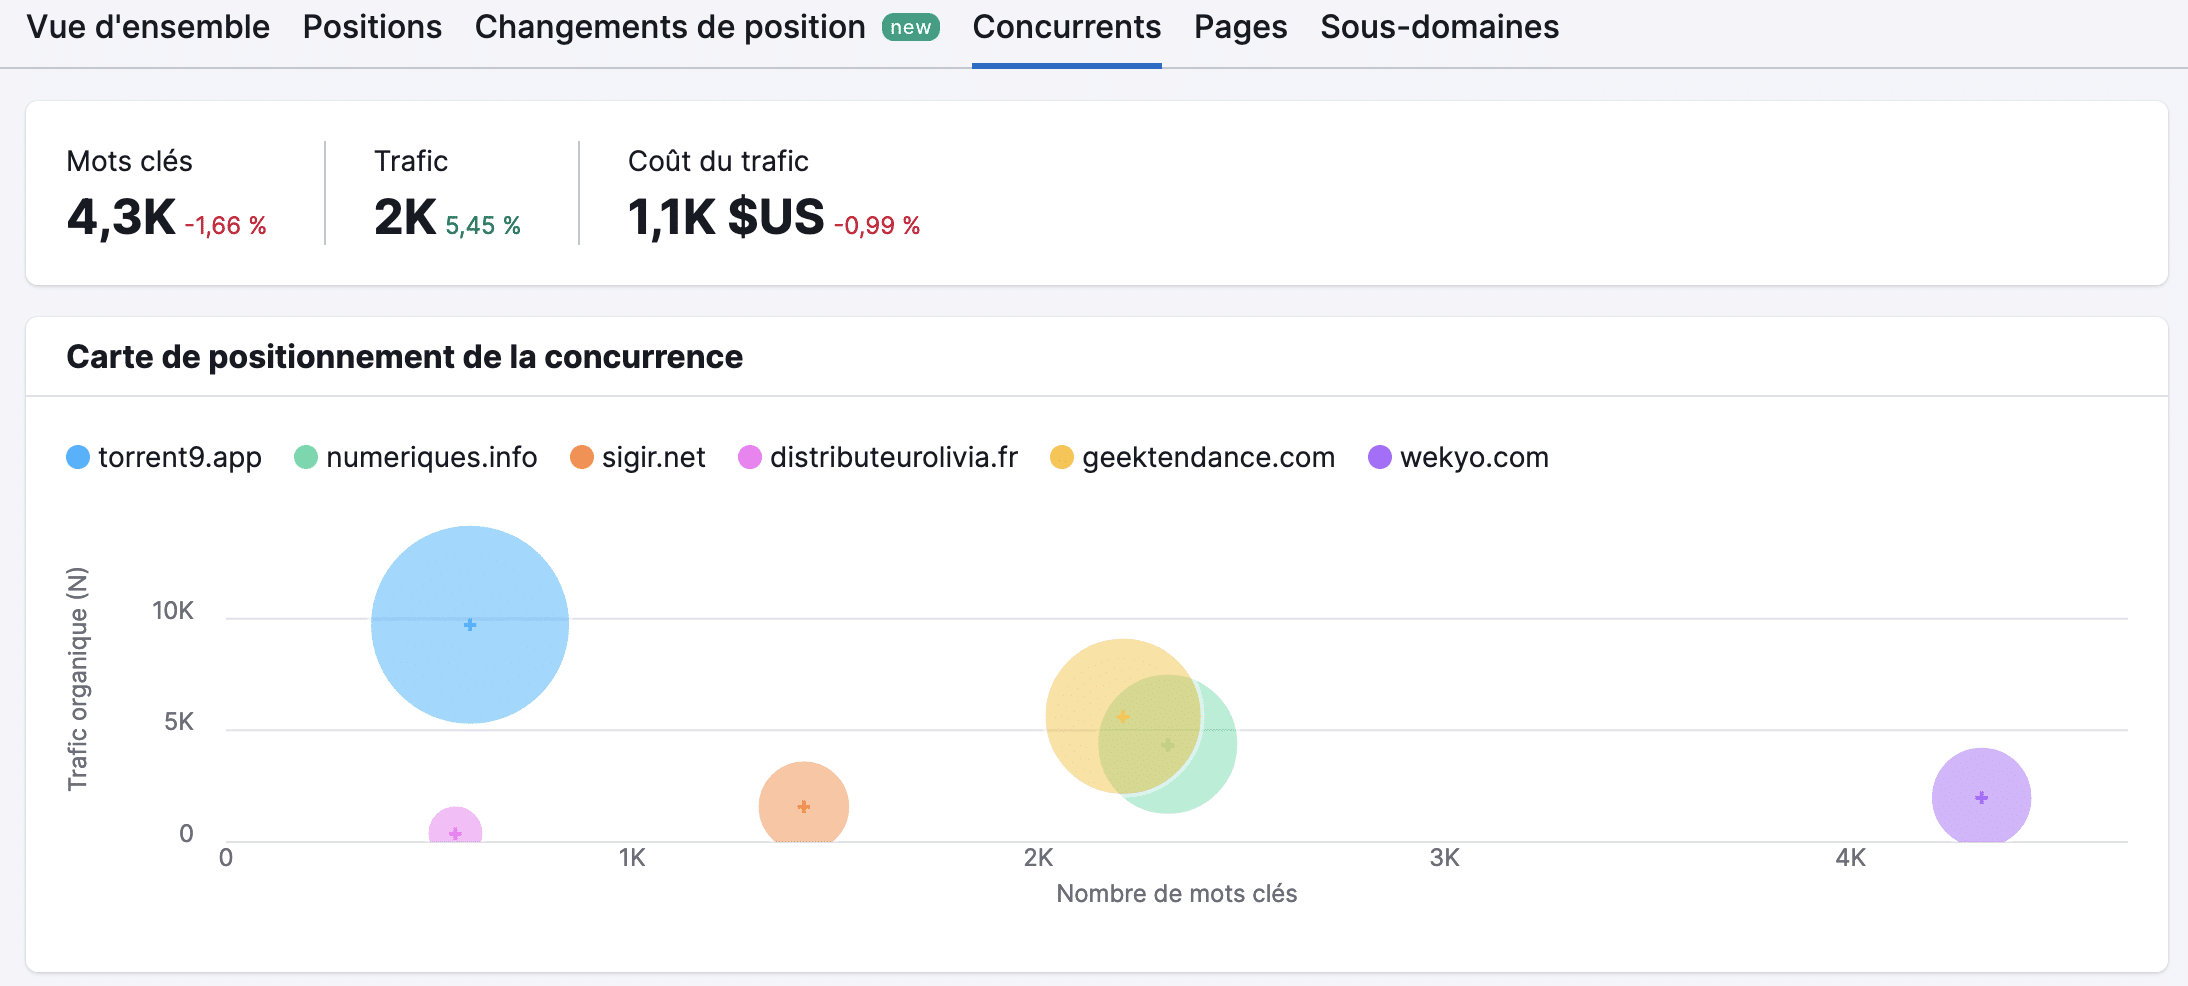This screenshot has height=986, width=2188.
Task: Select the Concurrents tab
Action: coord(1066,27)
